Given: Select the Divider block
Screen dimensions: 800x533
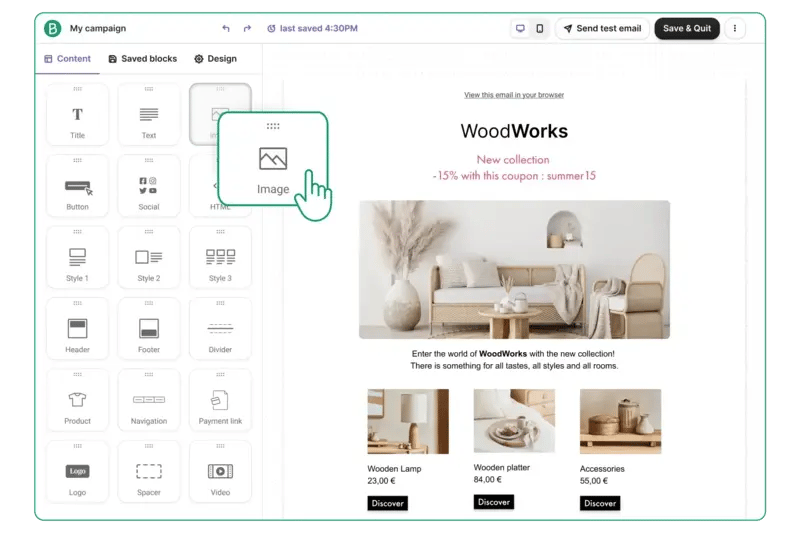Looking at the screenshot, I should click(220, 330).
